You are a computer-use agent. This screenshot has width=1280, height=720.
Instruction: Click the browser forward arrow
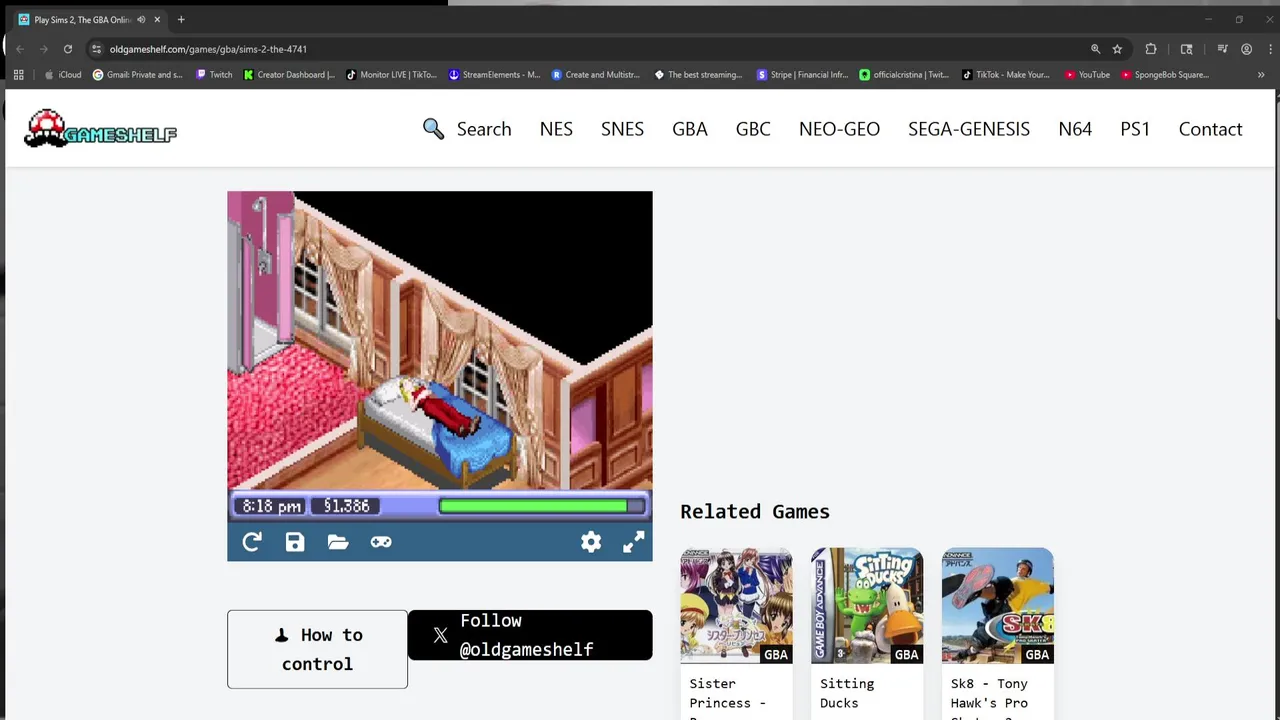(43, 49)
